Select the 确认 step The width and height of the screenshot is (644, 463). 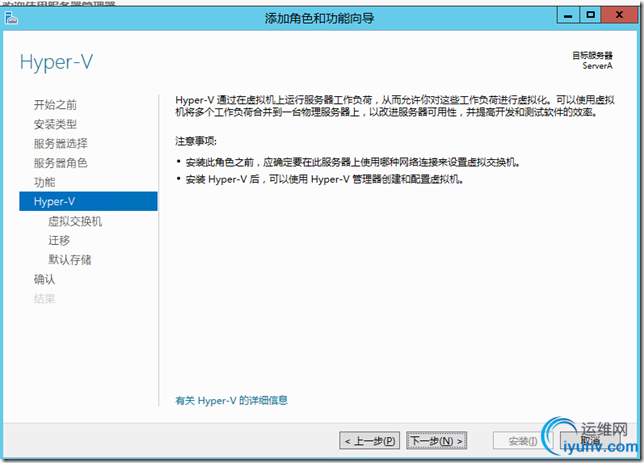(x=44, y=279)
